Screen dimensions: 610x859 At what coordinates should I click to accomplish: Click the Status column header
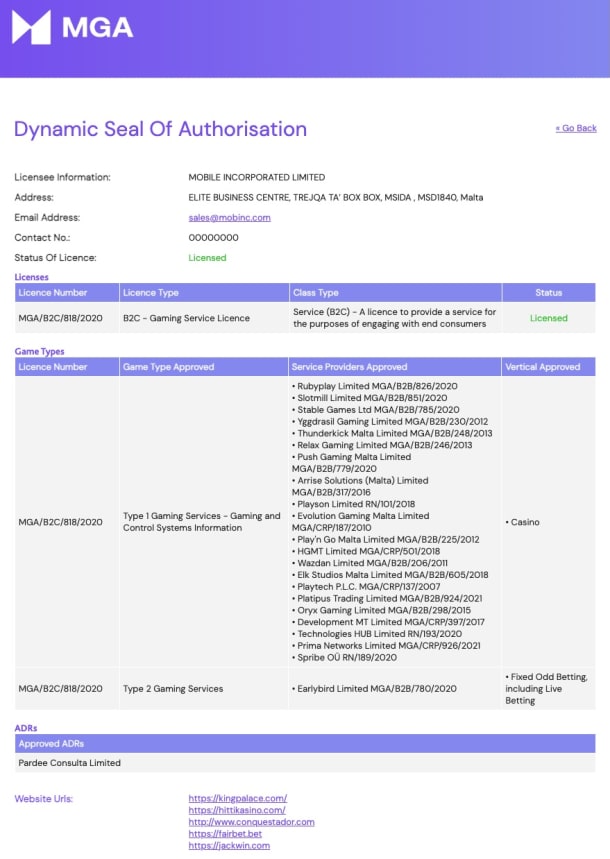pyautogui.click(x=549, y=293)
